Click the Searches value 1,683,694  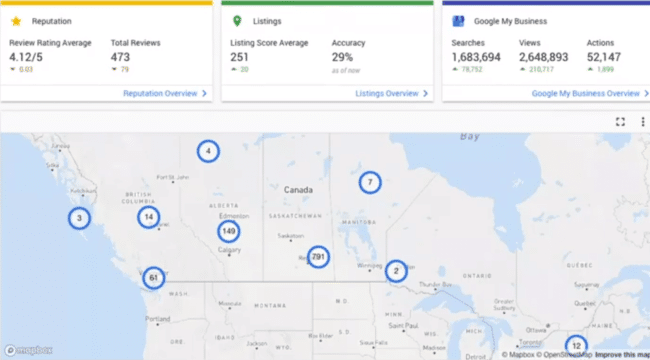pos(476,57)
